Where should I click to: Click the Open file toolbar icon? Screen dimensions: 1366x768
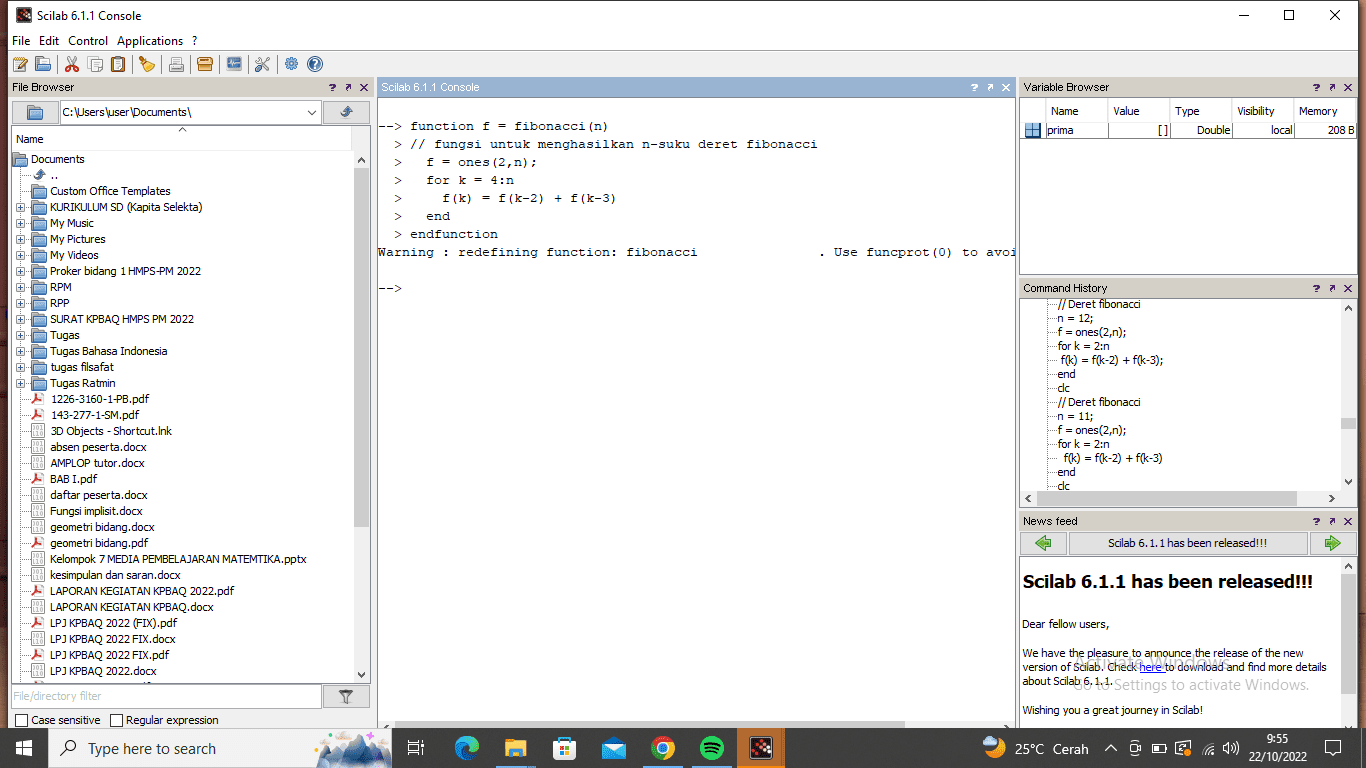43,64
